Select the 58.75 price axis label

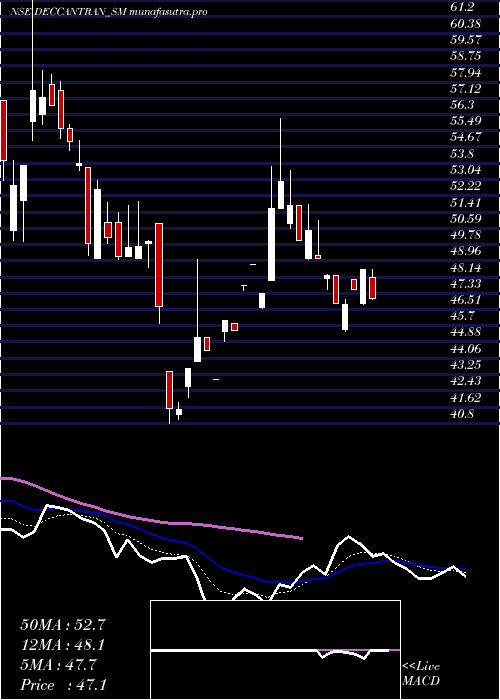[466, 56]
